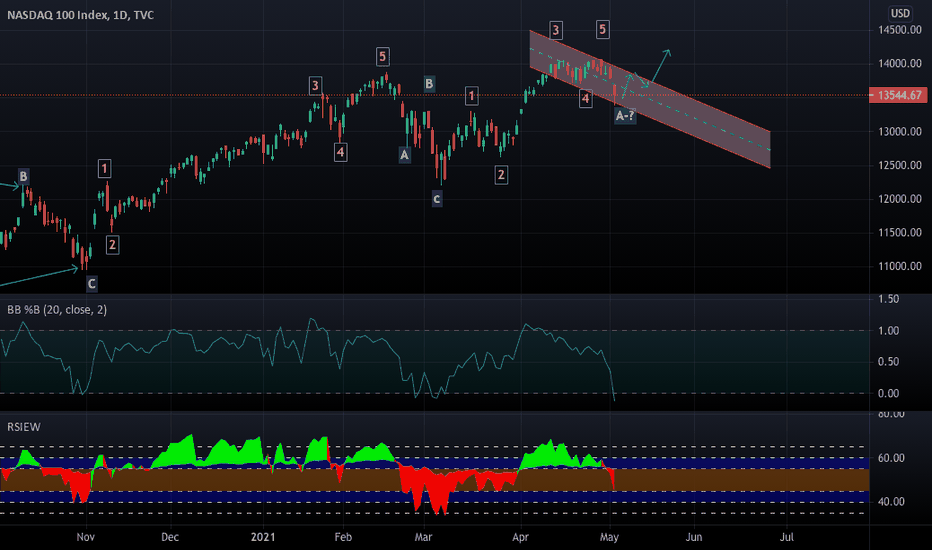Click the 1.50 value on BB %B scale

coord(889,299)
